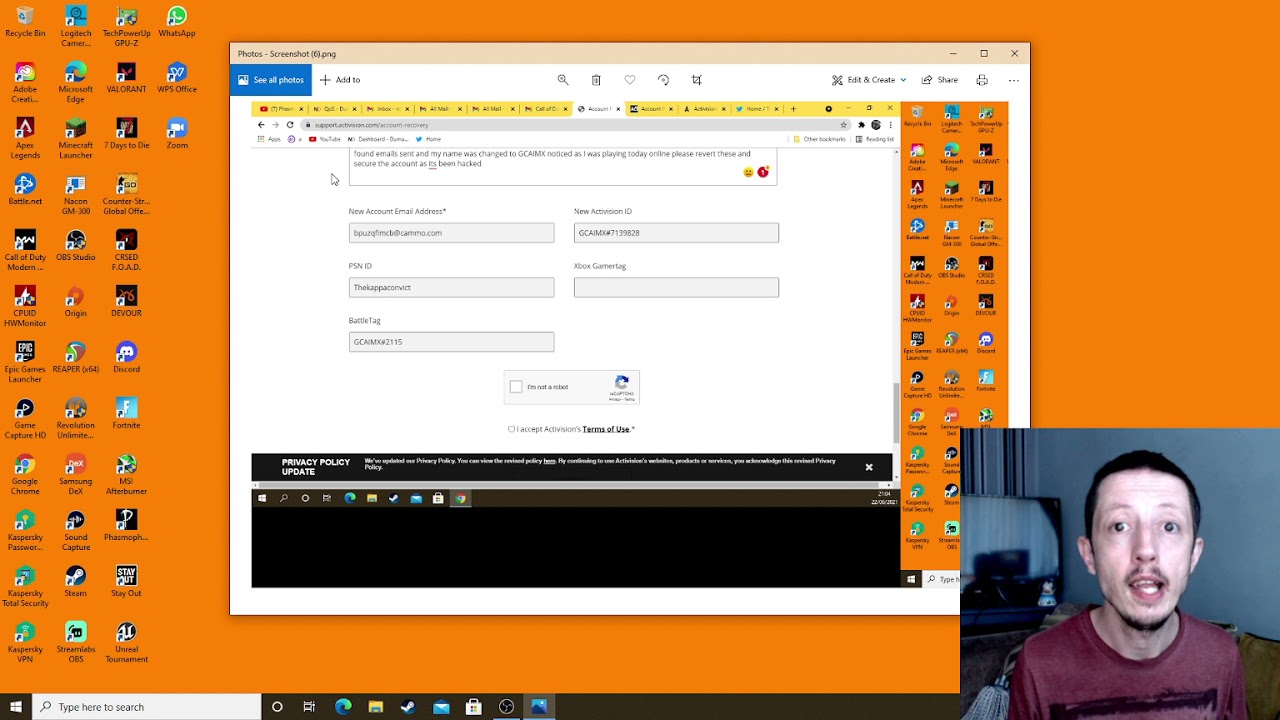Open File Explorer from the taskbar

(375, 707)
